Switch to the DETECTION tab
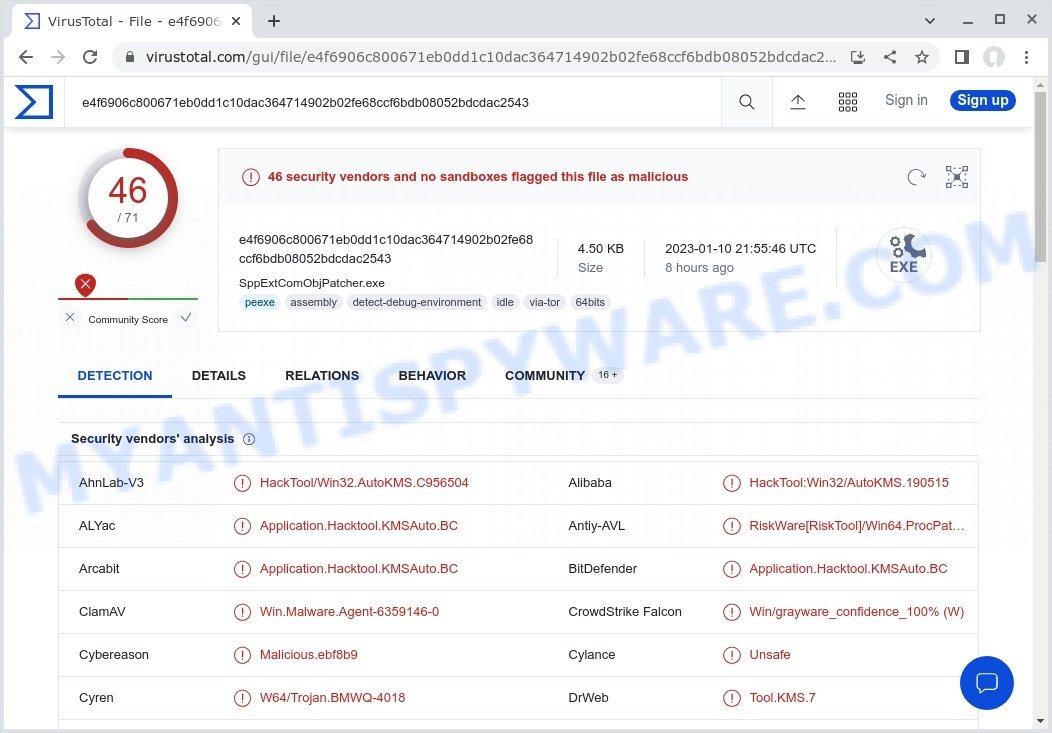Screen dimensions: 1052x733 pos(115,376)
